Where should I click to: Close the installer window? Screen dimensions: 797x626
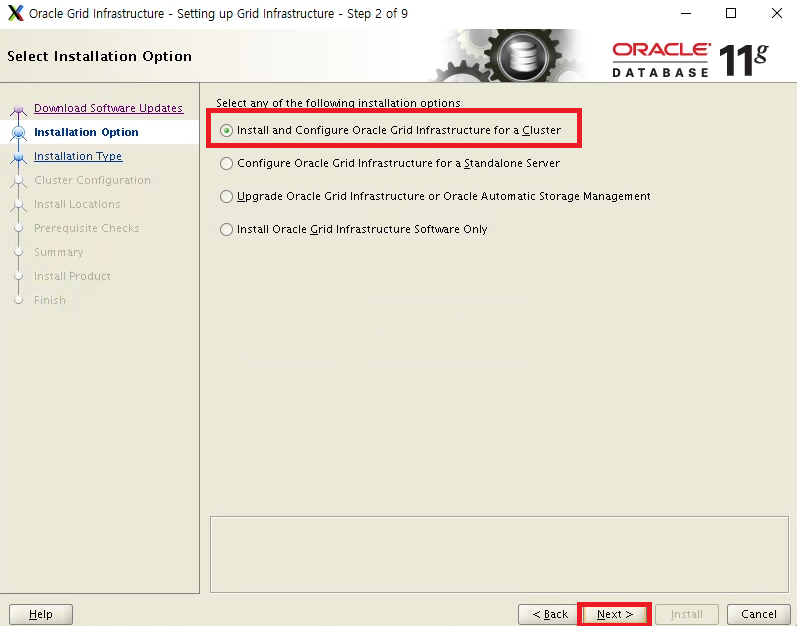click(777, 13)
